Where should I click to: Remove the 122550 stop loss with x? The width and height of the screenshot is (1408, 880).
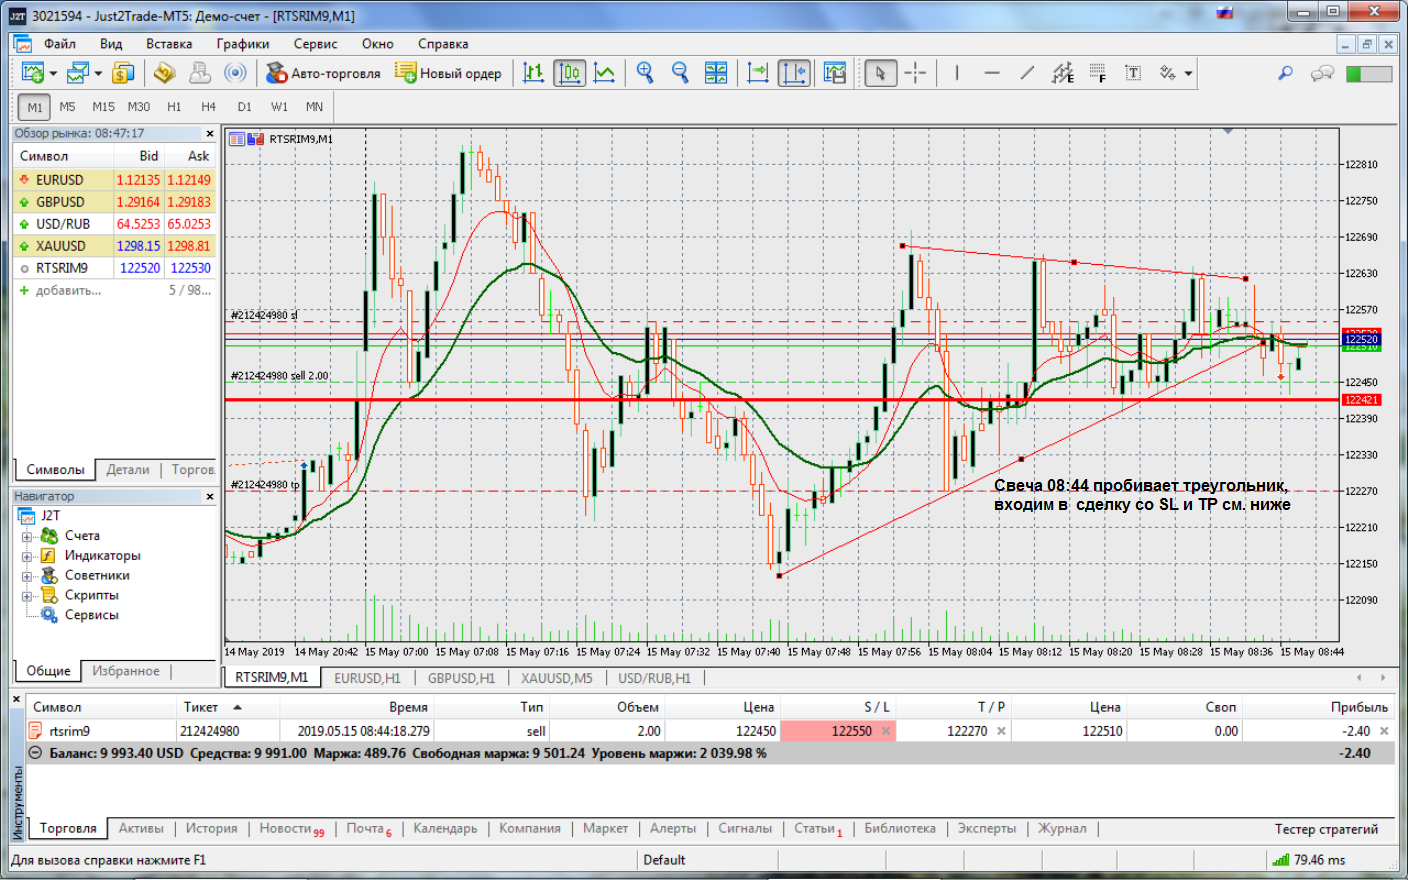click(x=886, y=731)
